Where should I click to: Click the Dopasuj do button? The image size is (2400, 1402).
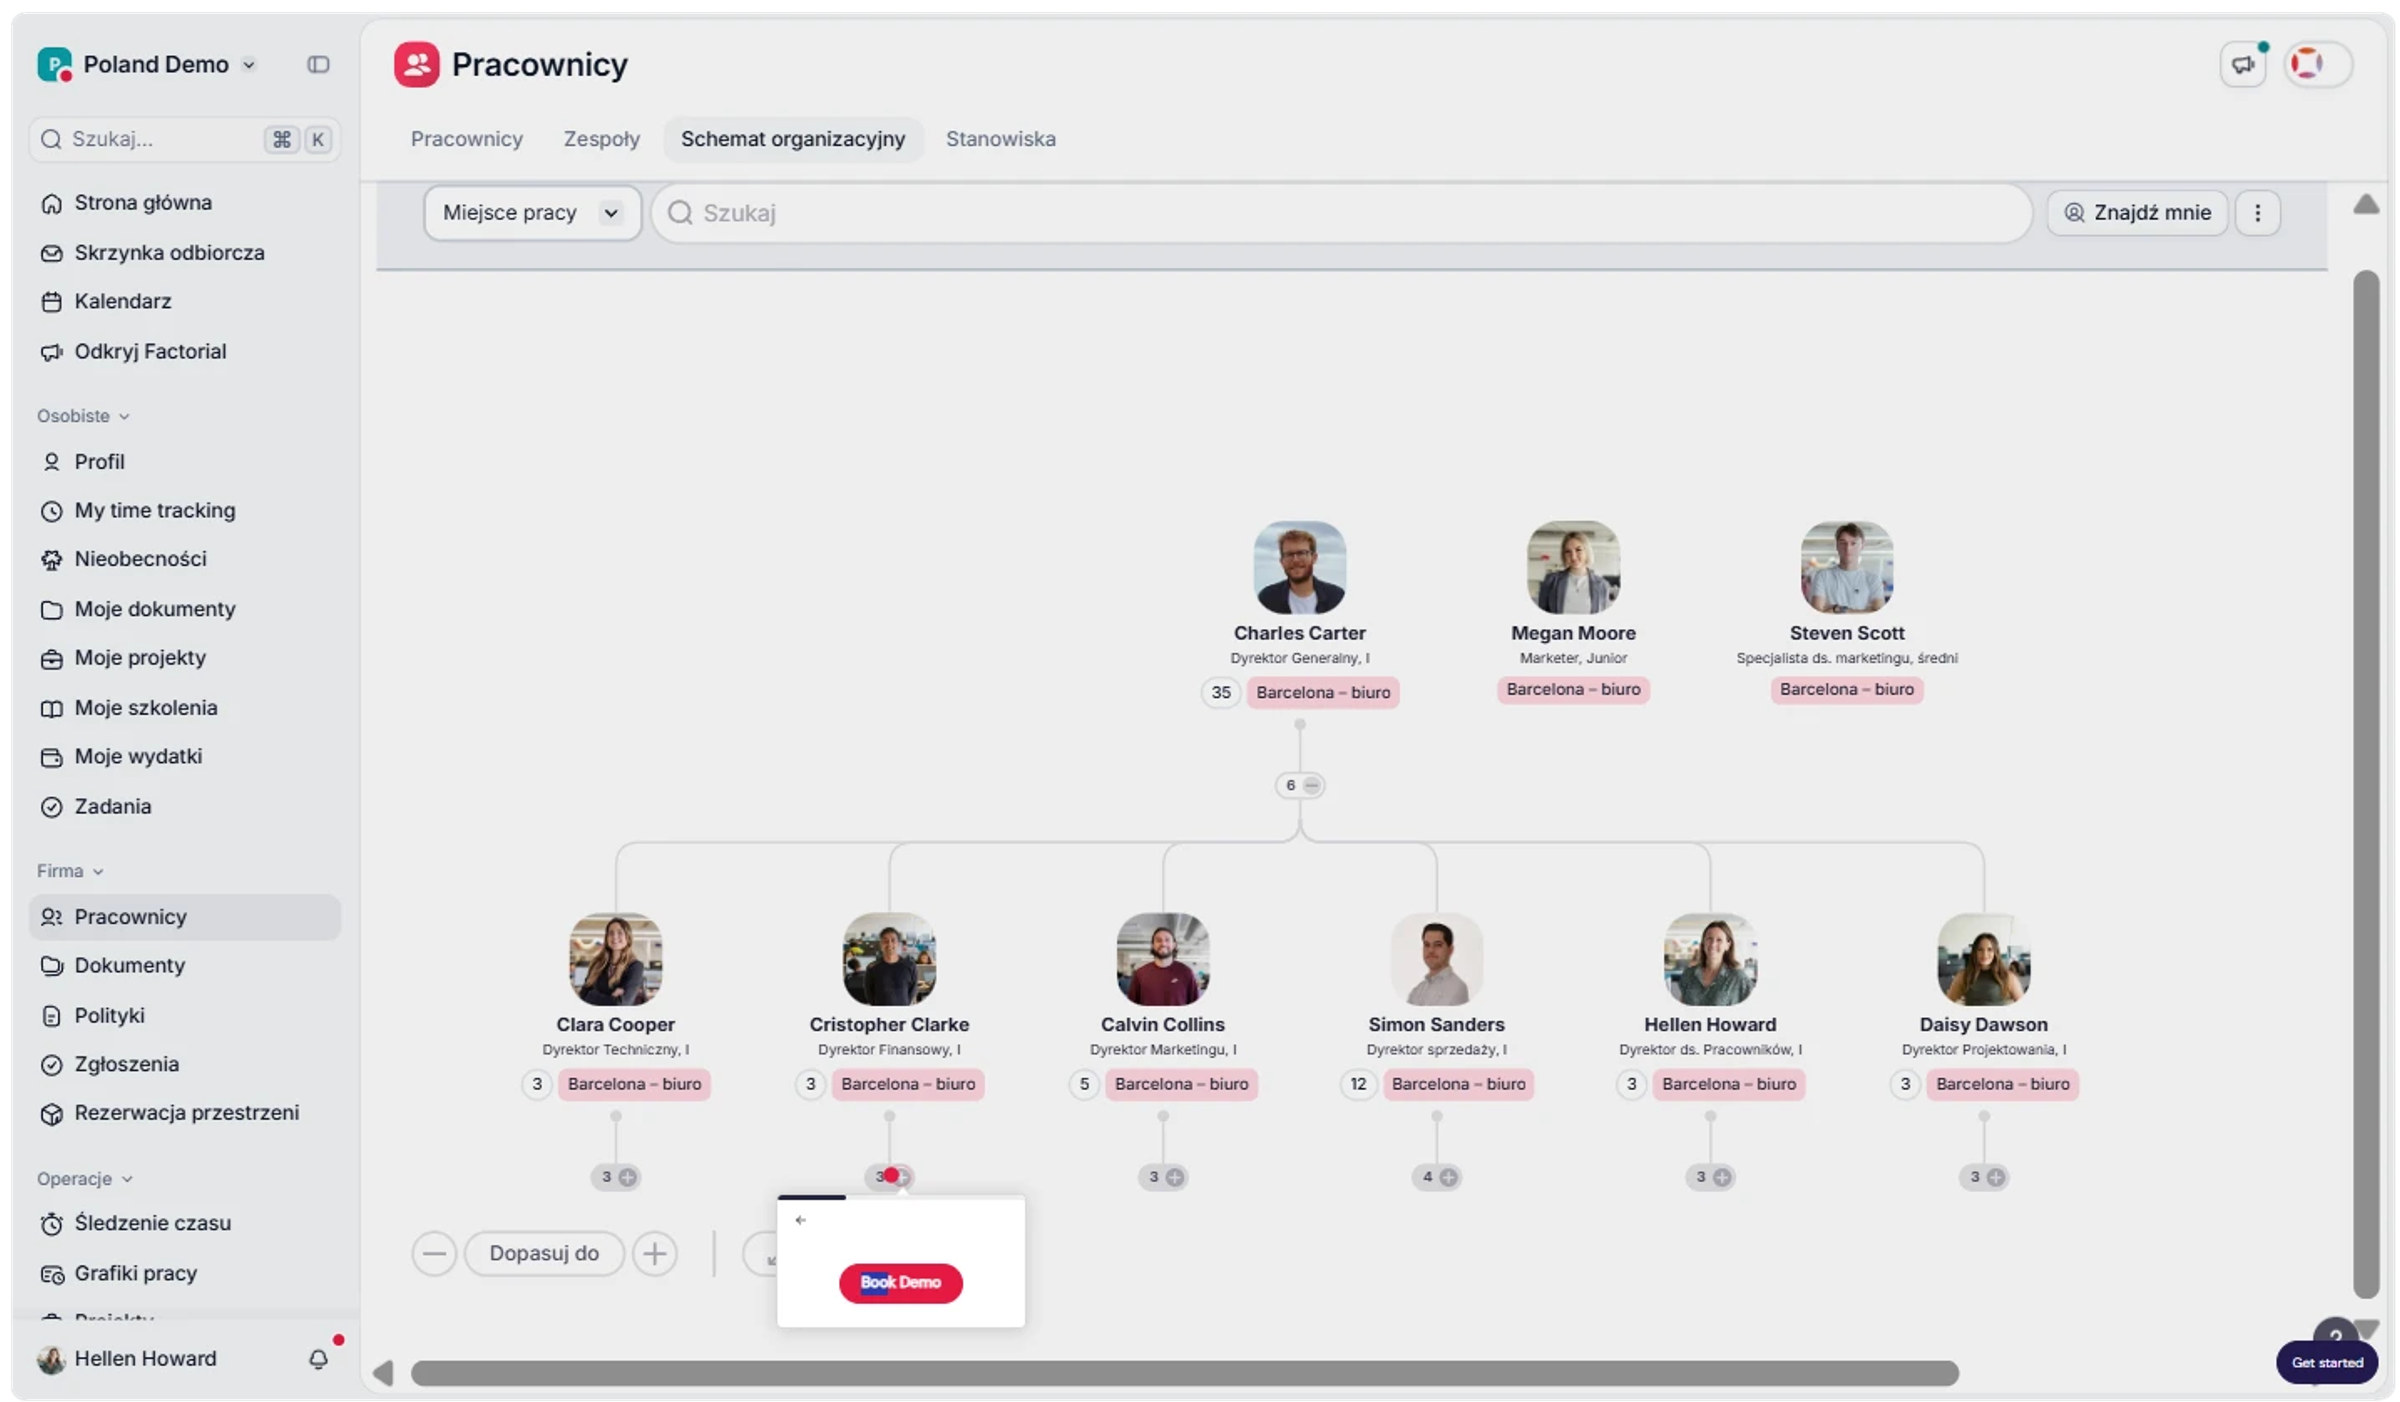click(x=544, y=1253)
